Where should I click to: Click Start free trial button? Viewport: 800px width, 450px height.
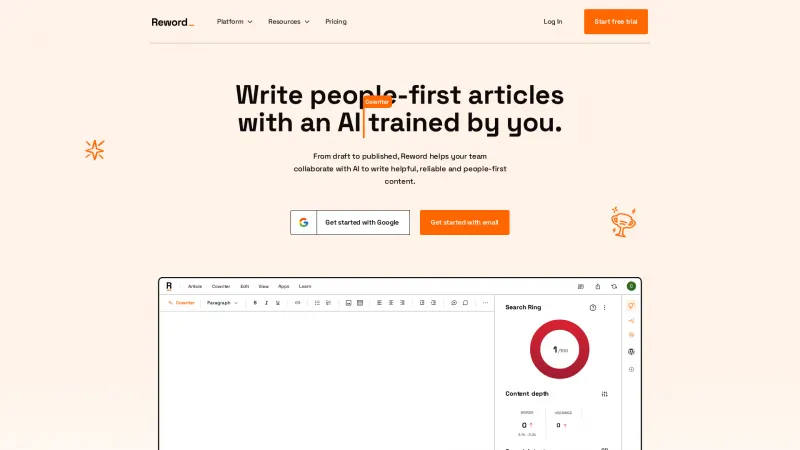[x=616, y=21]
